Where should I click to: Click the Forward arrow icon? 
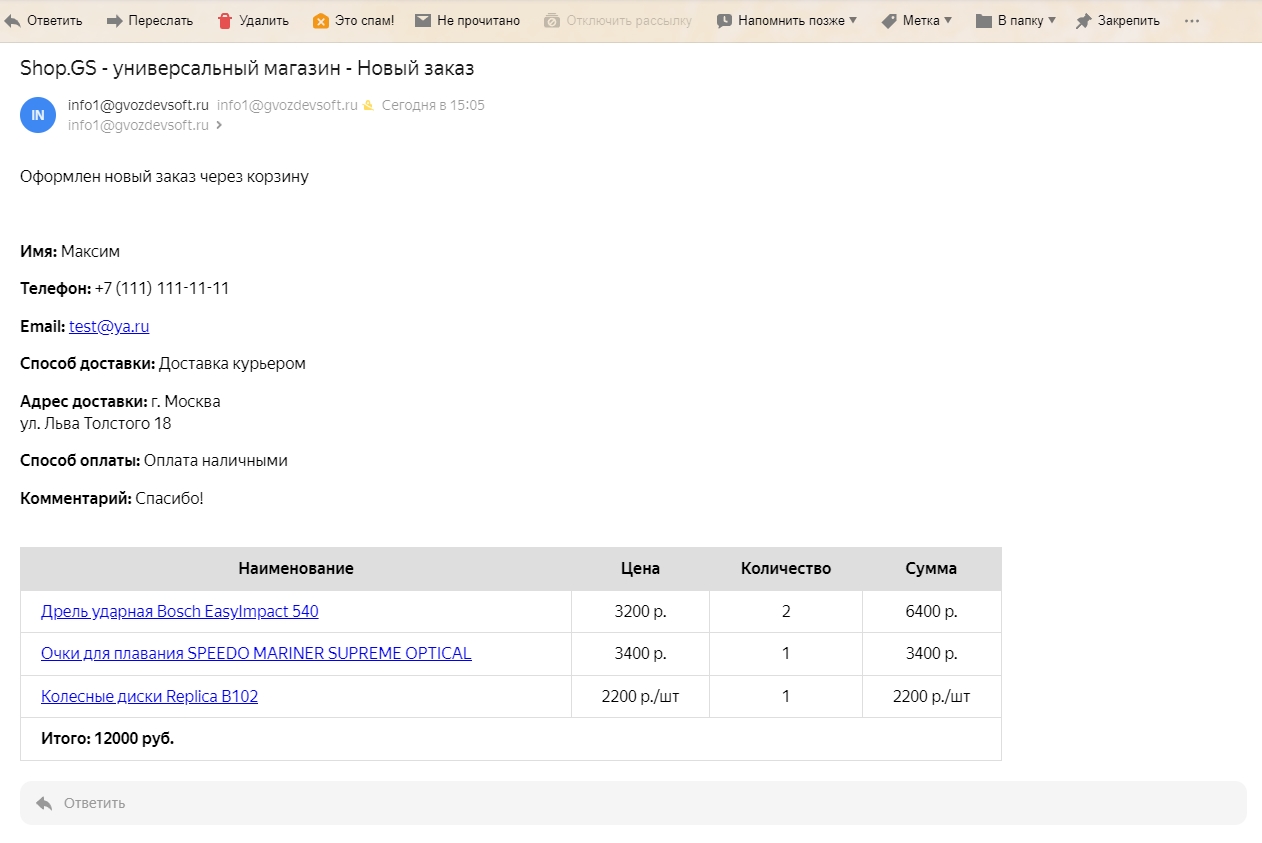(114, 21)
